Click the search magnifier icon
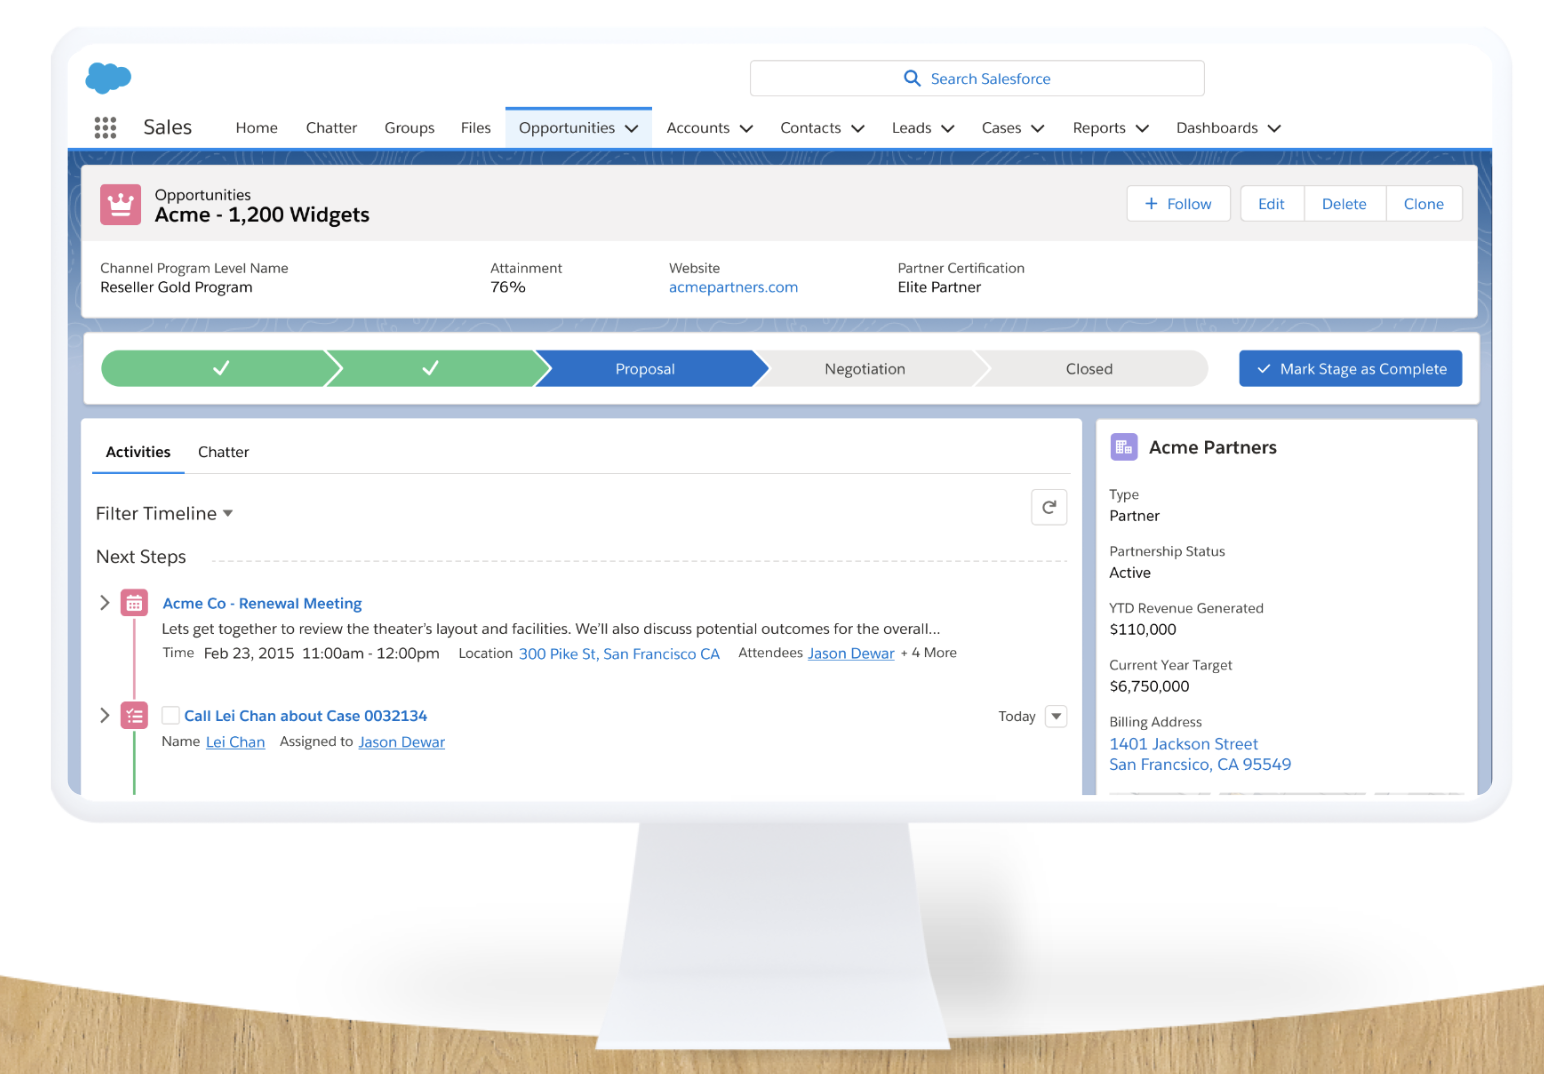The image size is (1544, 1074). click(912, 78)
